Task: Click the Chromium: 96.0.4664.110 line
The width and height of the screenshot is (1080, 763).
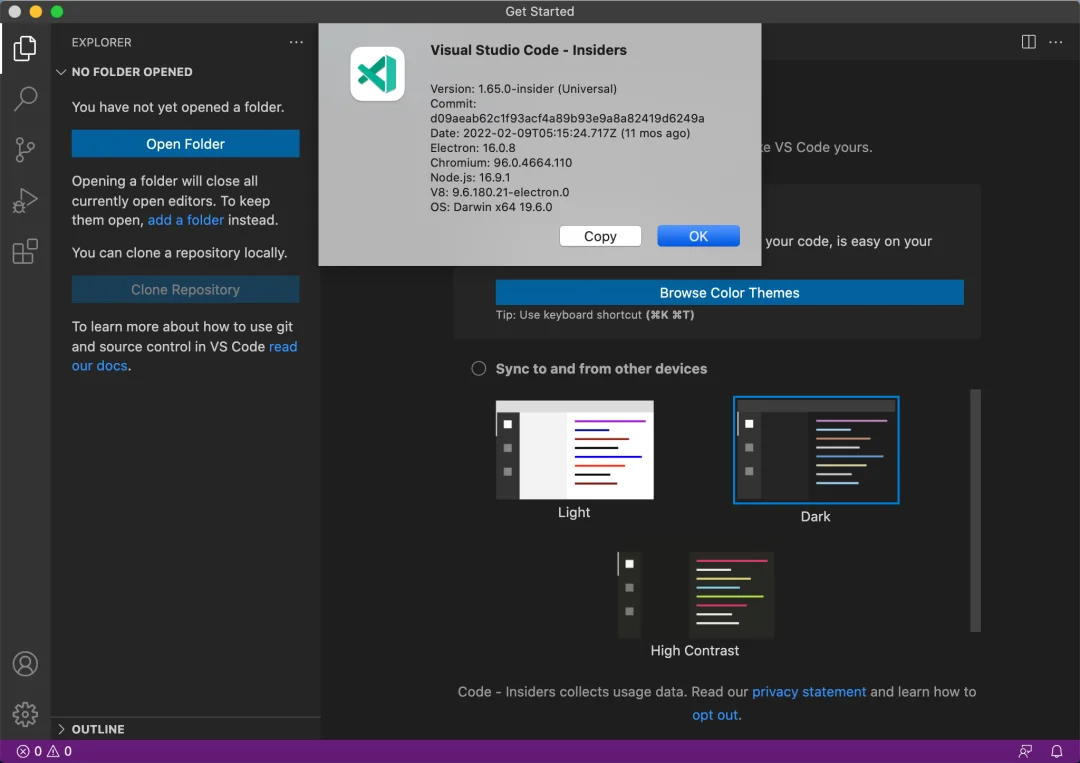Action: pos(501,163)
